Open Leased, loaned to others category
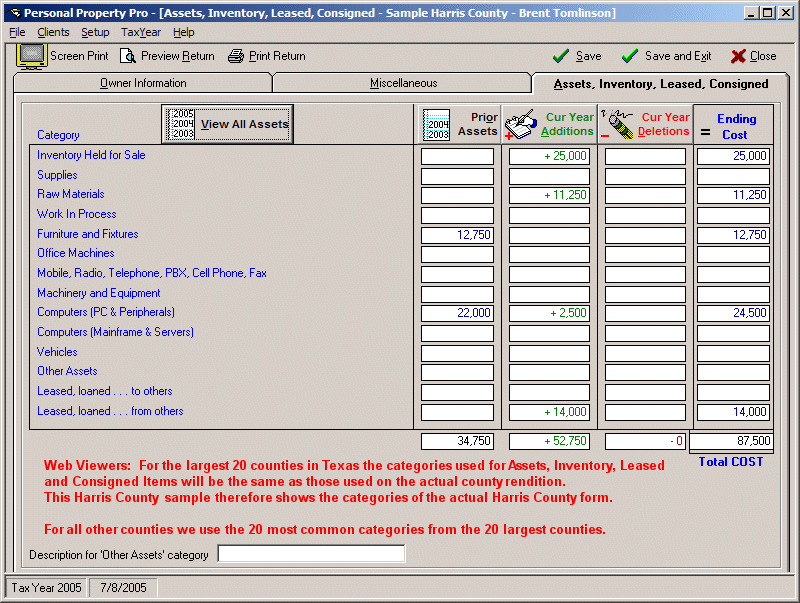The width and height of the screenshot is (800, 603). 105,391
